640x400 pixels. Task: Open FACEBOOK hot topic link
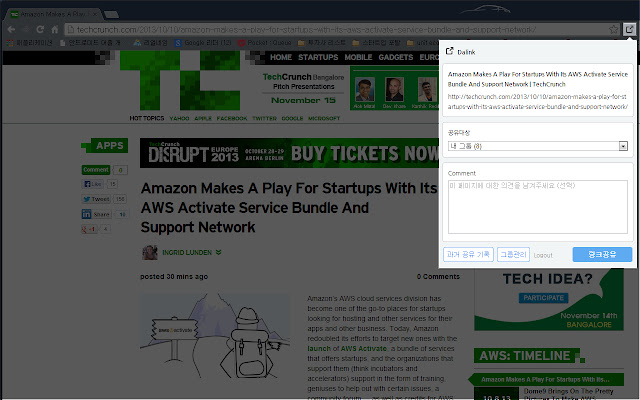232,118
